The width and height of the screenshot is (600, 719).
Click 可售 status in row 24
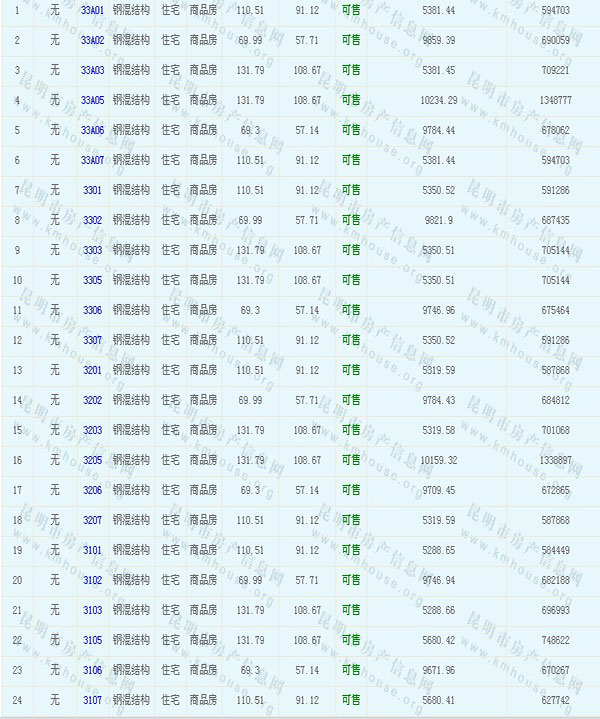tap(350, 700)
